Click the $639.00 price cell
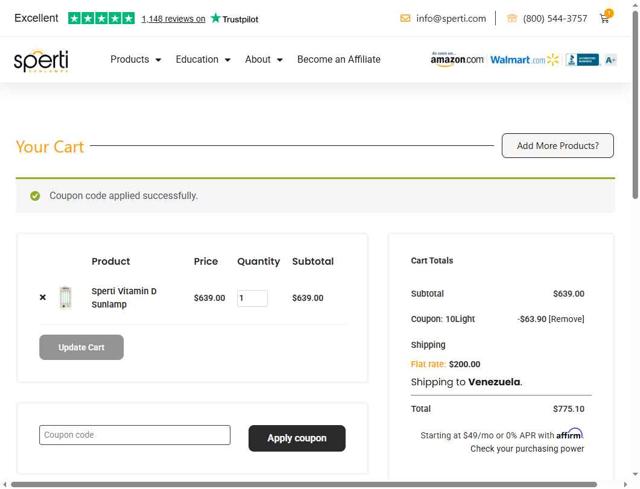This screenshot has width=640, height=489. [x=209, y=298]
